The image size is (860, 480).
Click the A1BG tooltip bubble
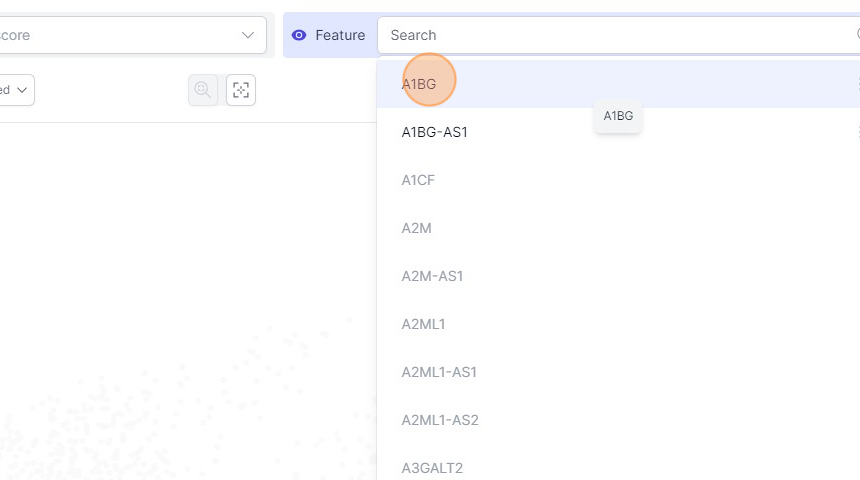tap(618, 116)
